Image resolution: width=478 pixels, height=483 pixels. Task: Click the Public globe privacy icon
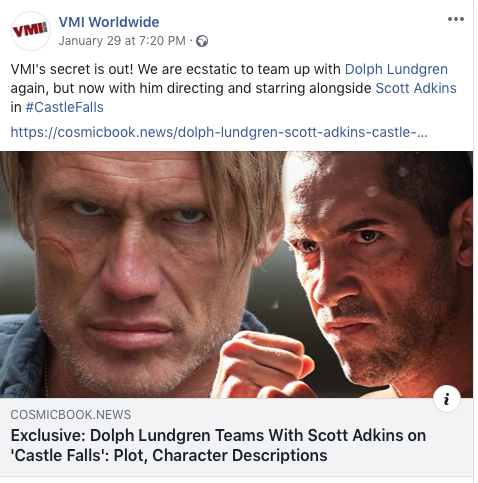pos(202,41)
